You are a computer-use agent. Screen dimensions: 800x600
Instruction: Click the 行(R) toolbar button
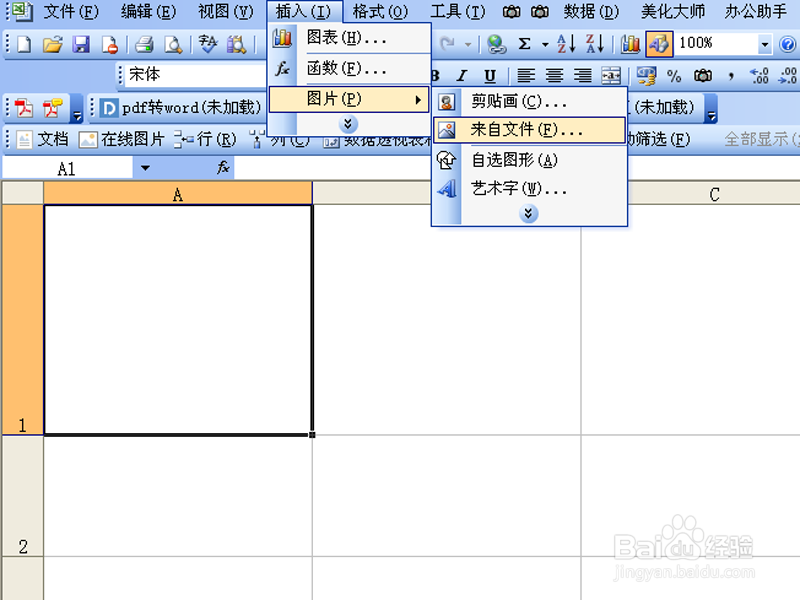(x=205, y=139)
